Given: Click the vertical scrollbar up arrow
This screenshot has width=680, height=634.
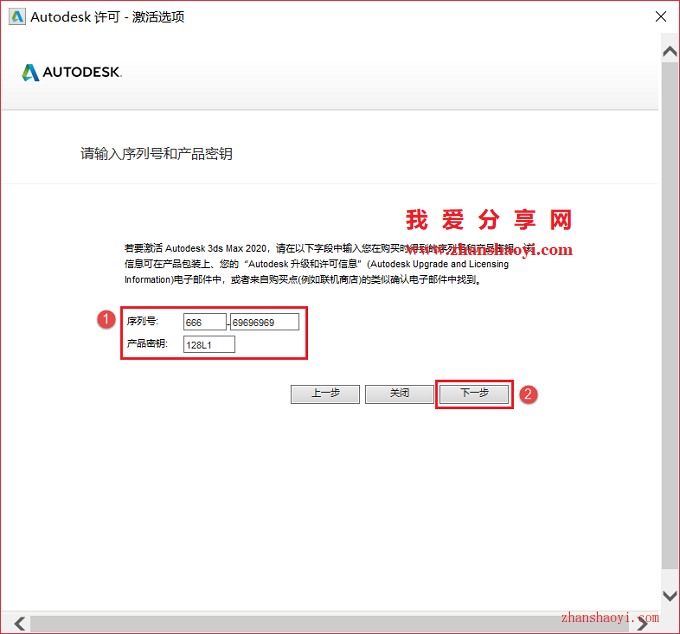Looking at the screenshot, I should (x=670, y=52).
